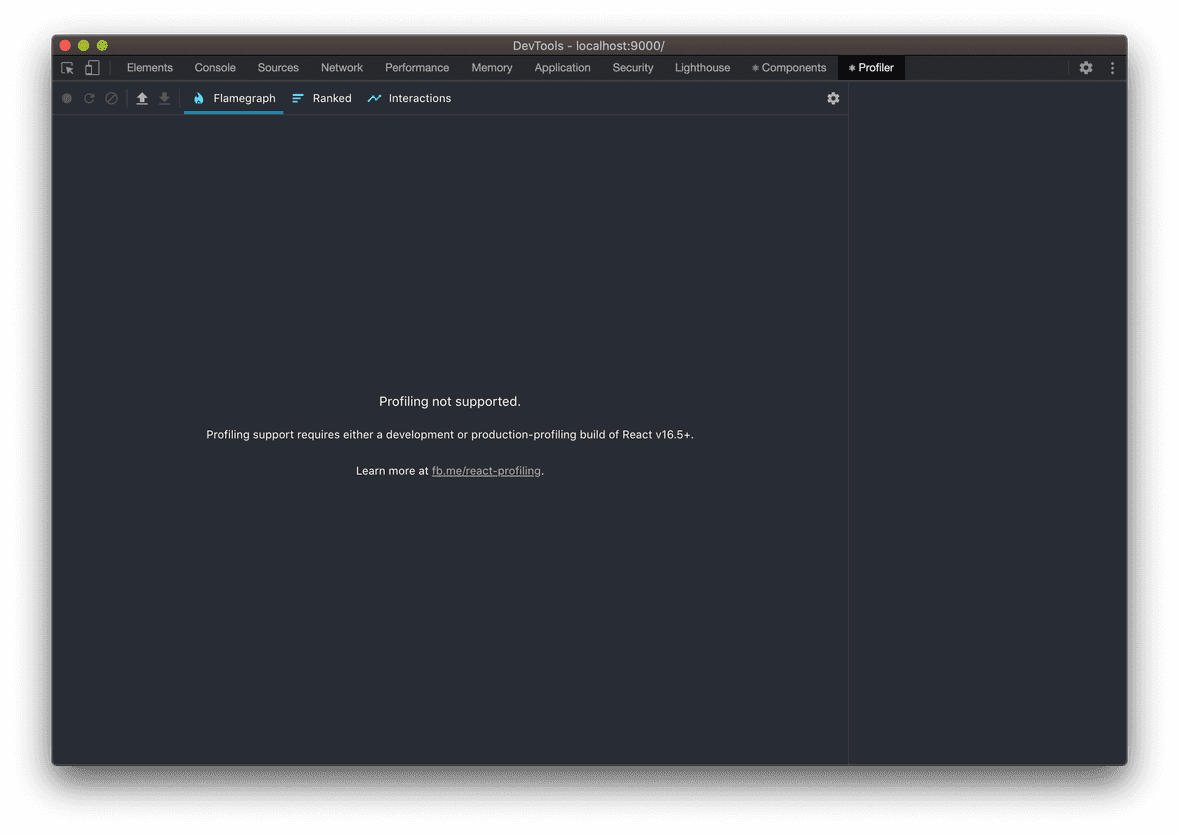Switch to the Memory panel
1179x834 pixels.
click(x=492, y=67)
